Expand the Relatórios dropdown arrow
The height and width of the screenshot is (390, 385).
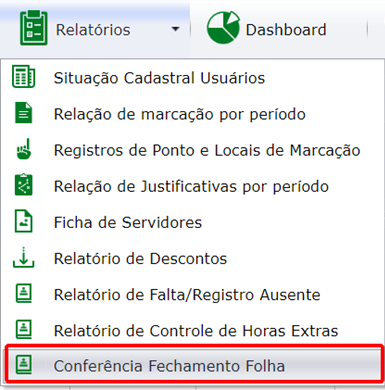coord(175,29)
